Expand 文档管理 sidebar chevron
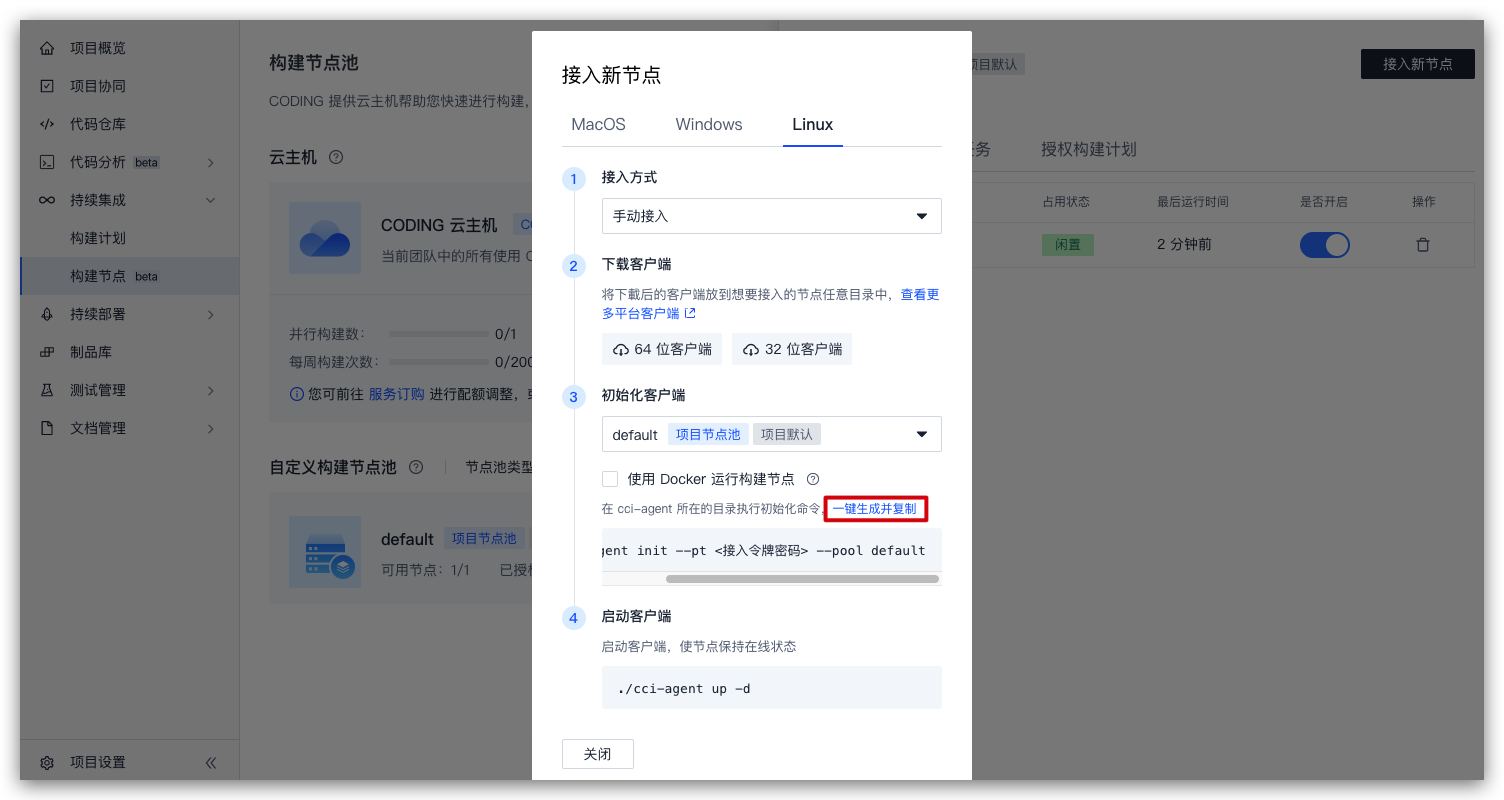 coord(211,428)
